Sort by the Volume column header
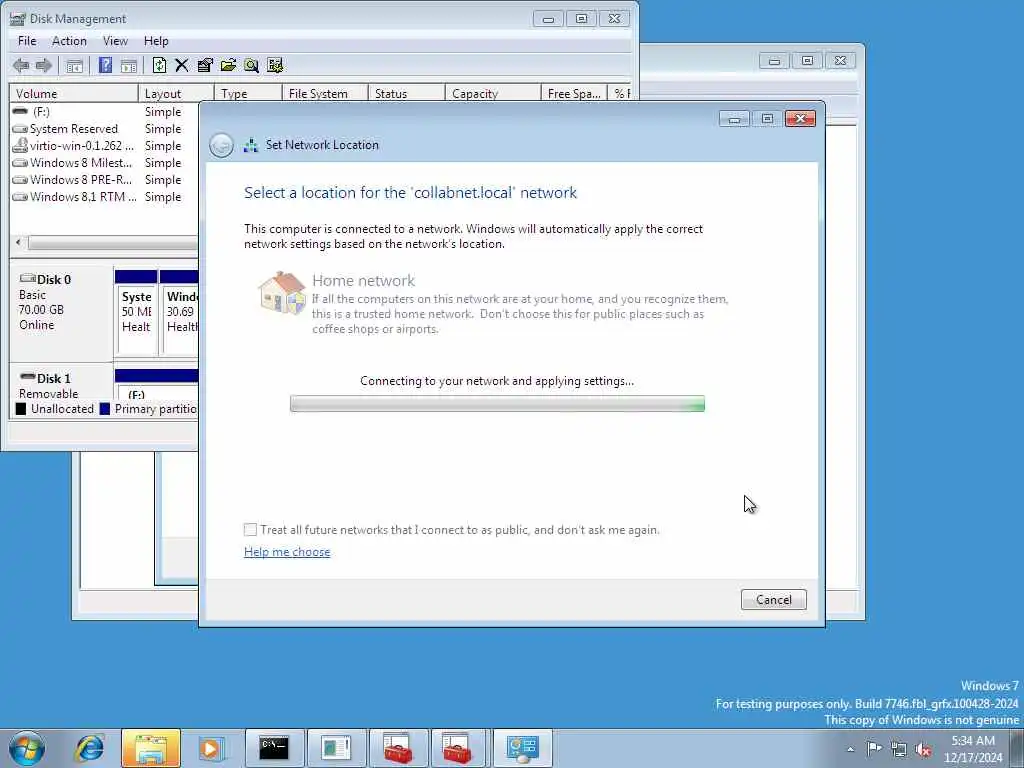 pyautogui.click(x=73, y=93)
